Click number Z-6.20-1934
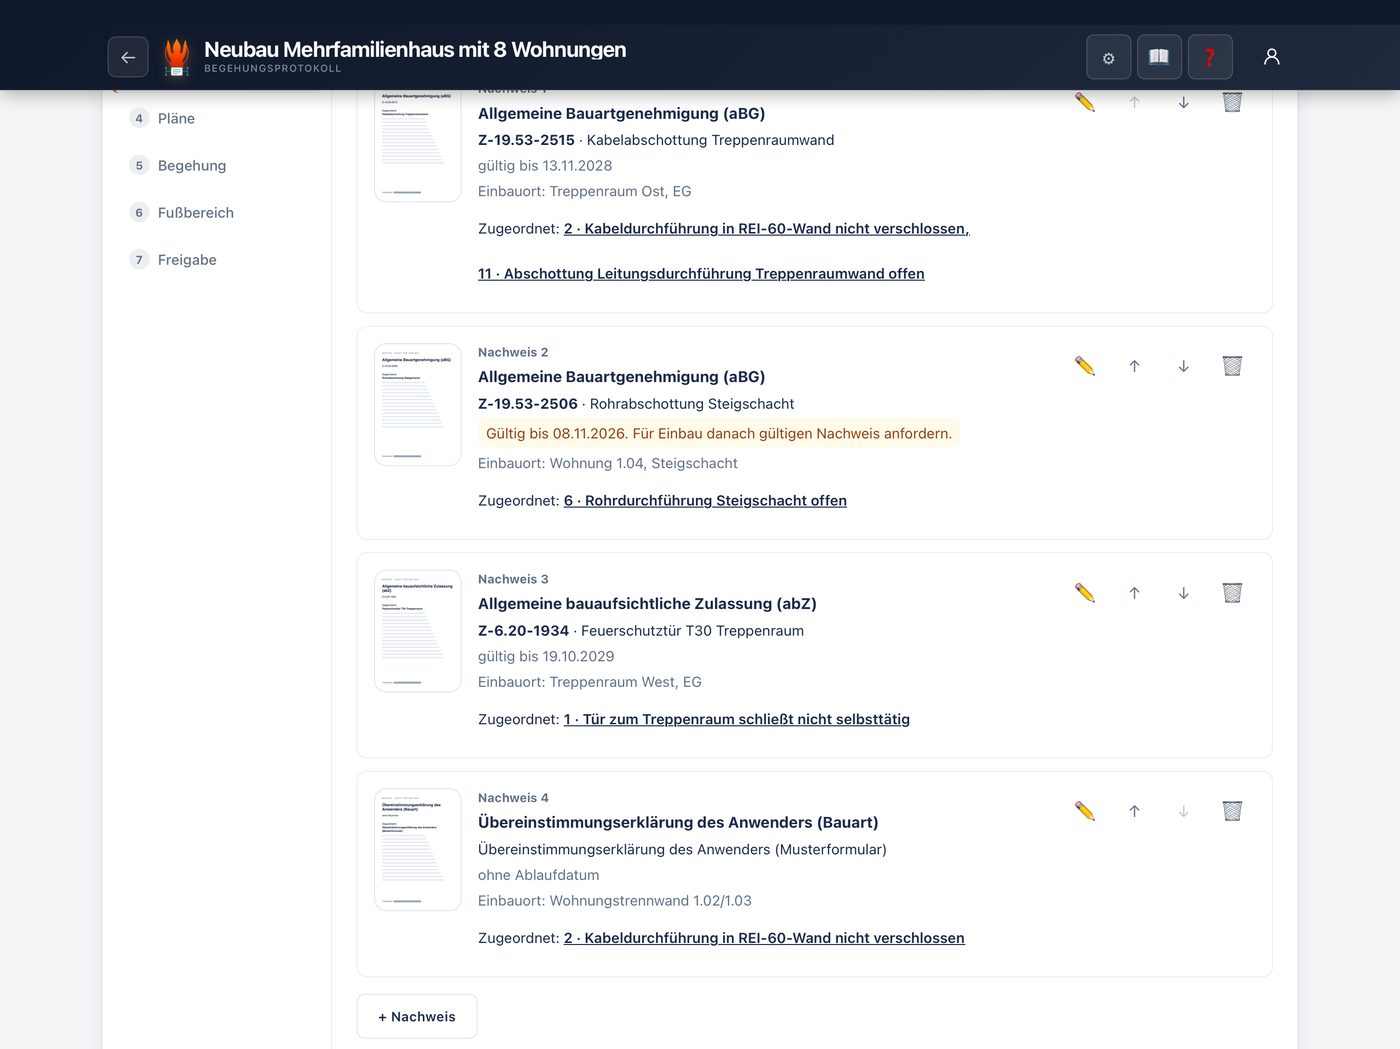 (x=523, y=631)
